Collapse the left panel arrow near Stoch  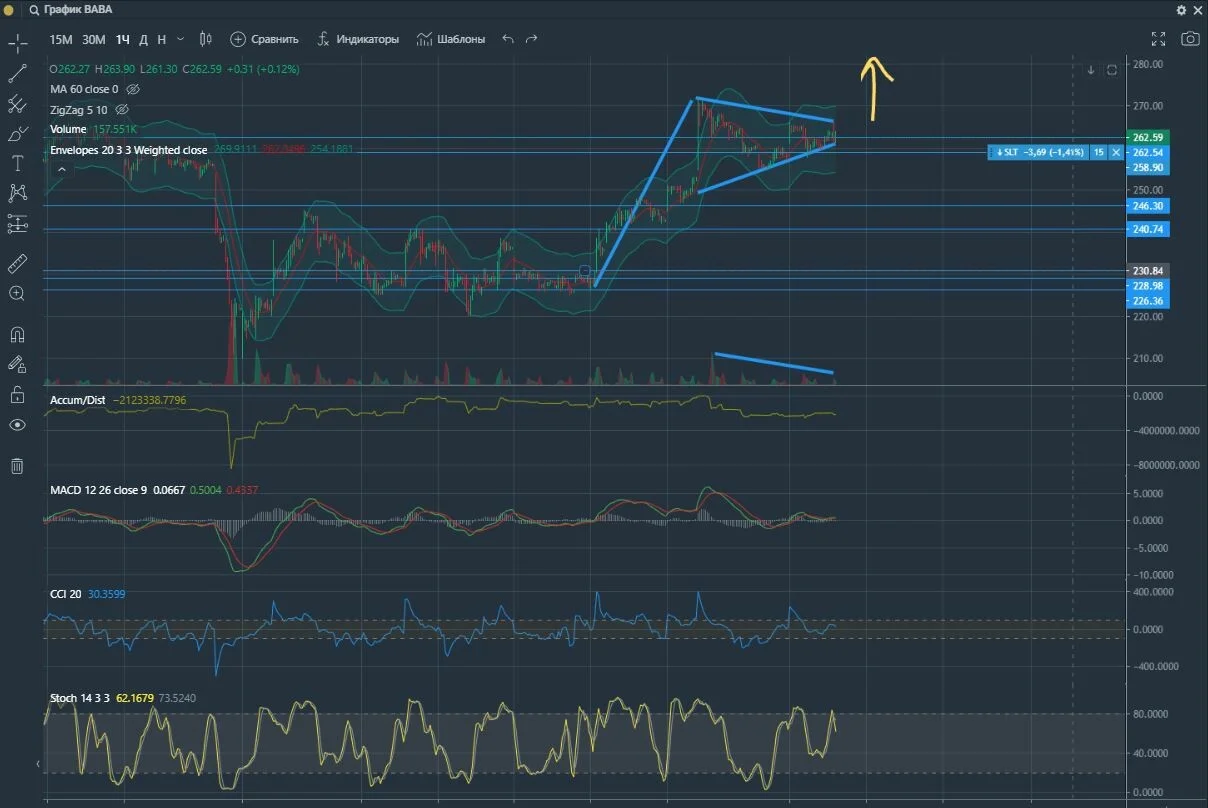pos(39,764)
